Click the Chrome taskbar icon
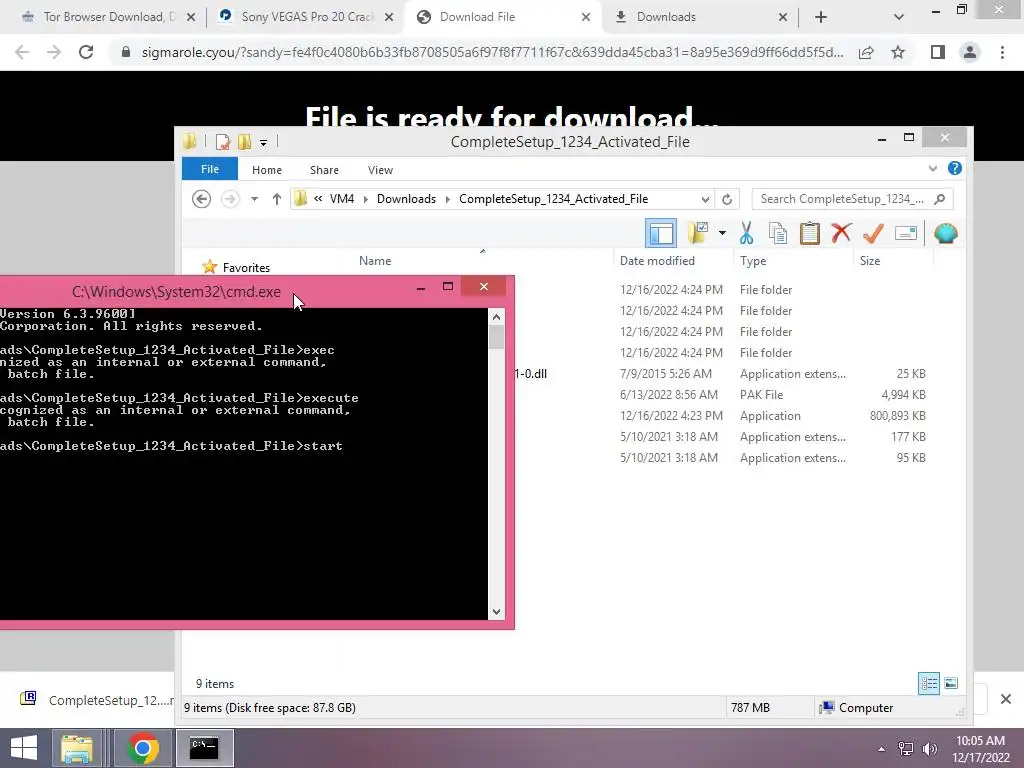Screen dimensions: 1024x768 tap(143, 748)
